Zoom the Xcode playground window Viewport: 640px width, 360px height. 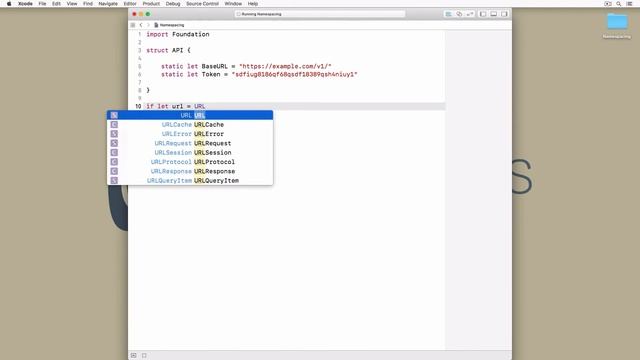[x=148, y=14]
